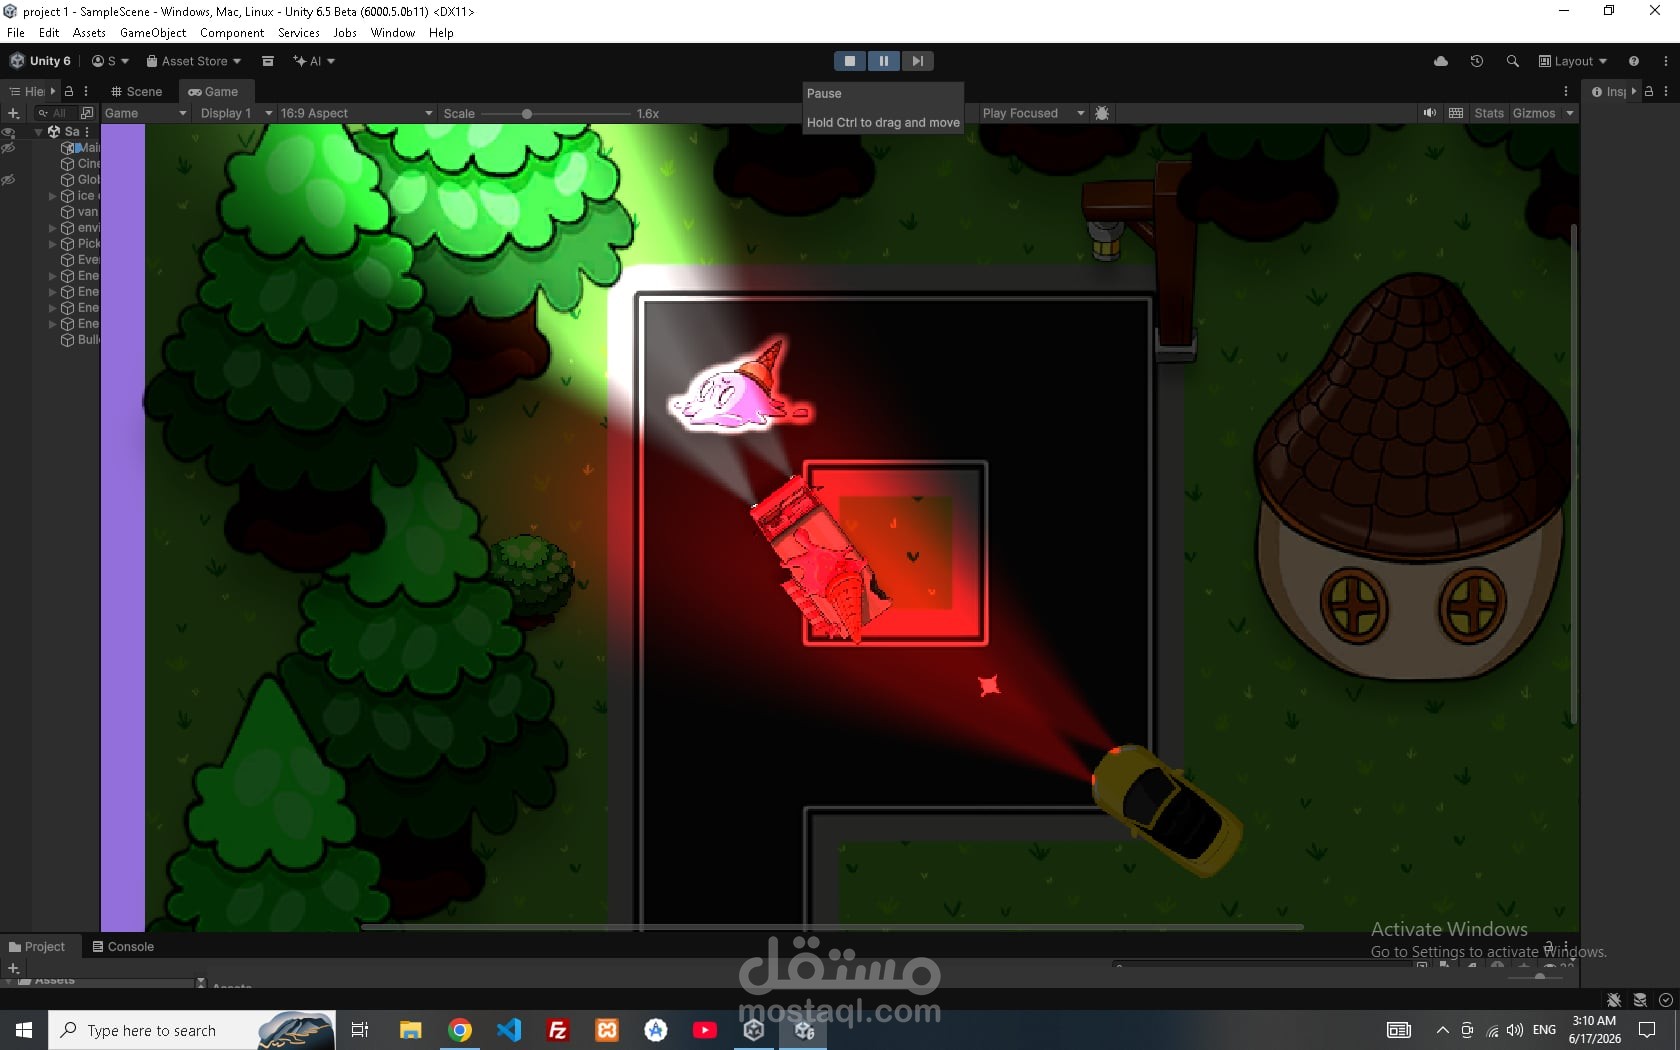
Task: Open the toolbar three-dot overflow menu
Action: (x=1666, y=61)
